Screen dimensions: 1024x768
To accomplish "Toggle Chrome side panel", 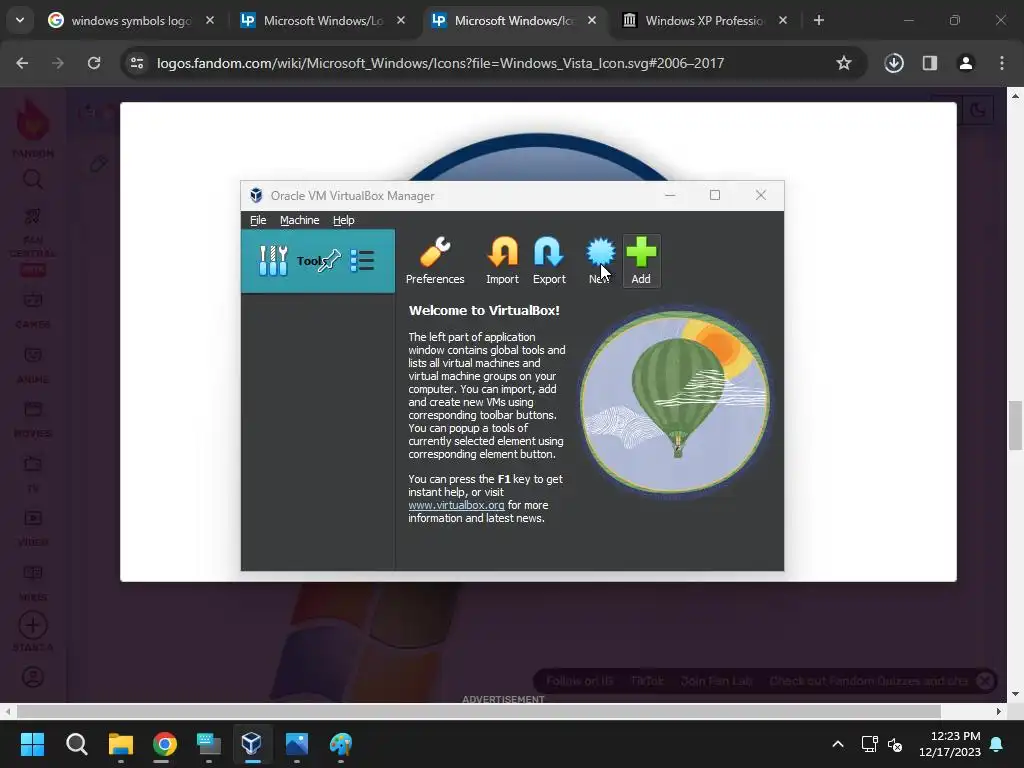I will click(x=930, y=63).
